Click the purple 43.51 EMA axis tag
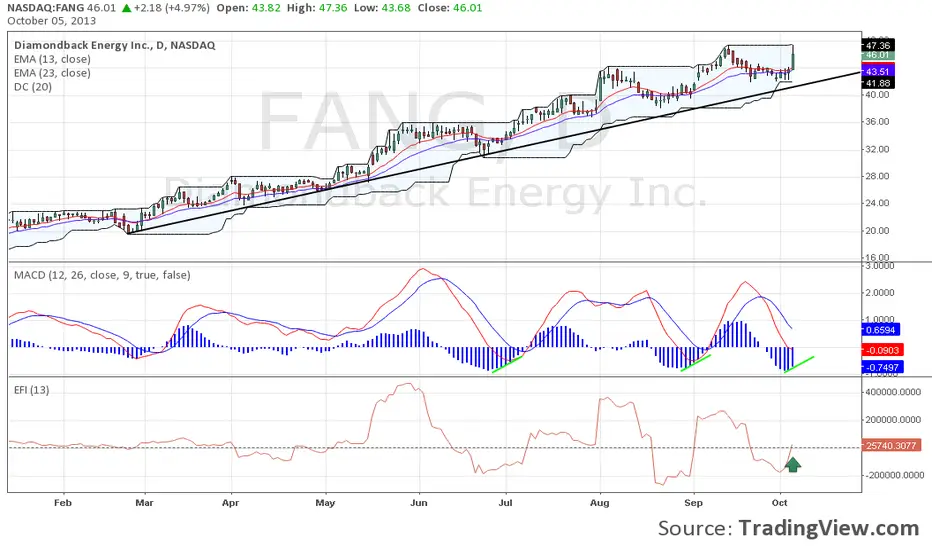The width and height of the screenshot is (932, 550). pos(878,72)
